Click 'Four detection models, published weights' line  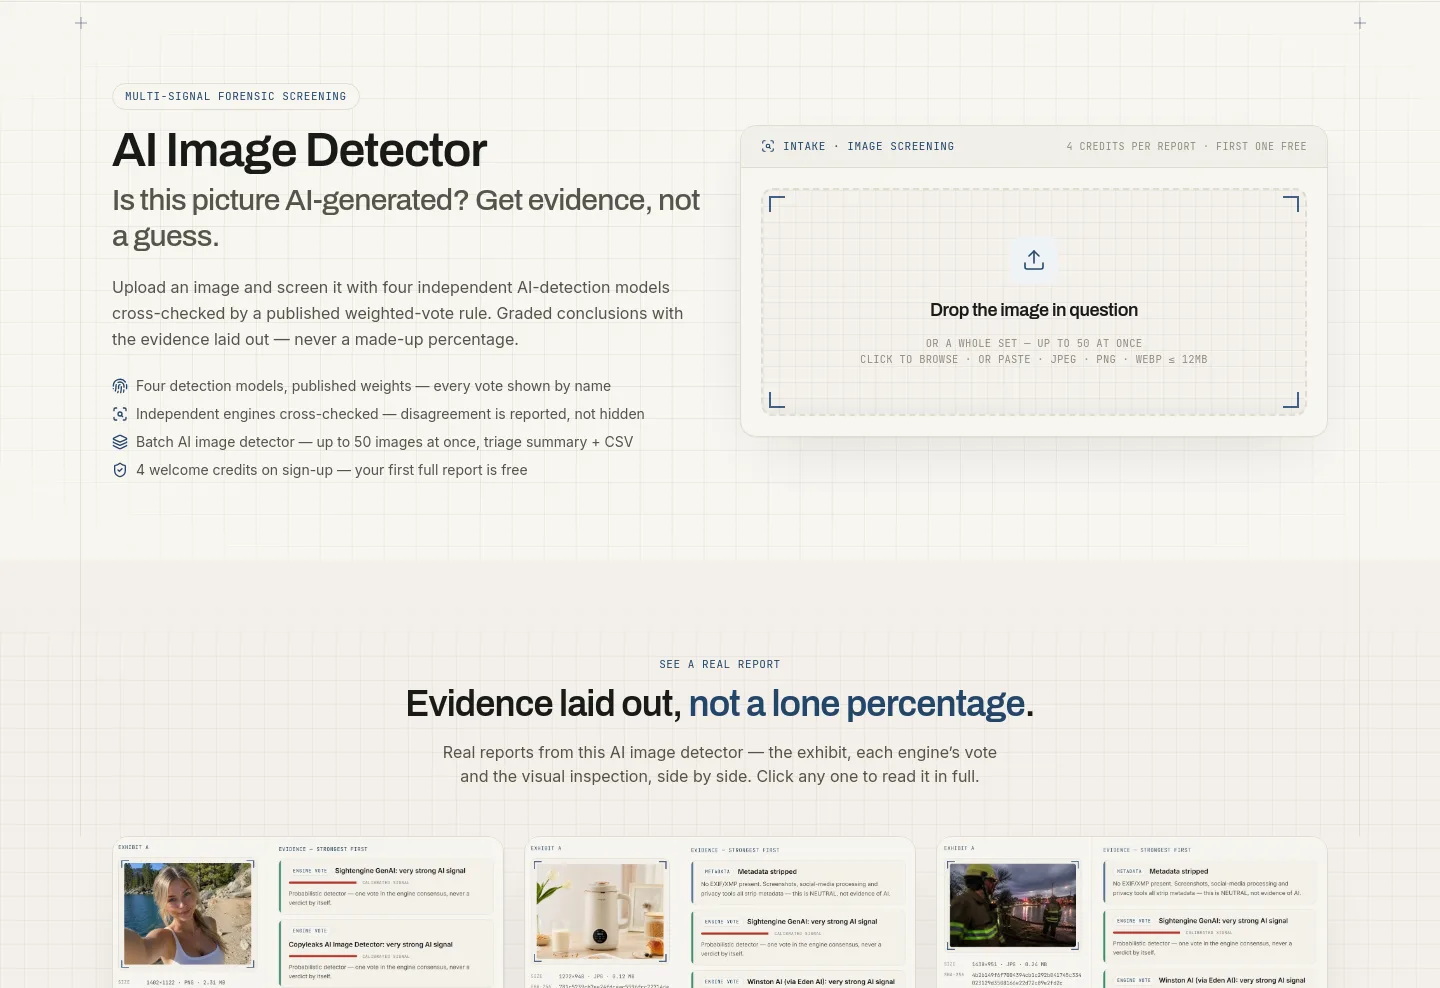pos(373,386)
